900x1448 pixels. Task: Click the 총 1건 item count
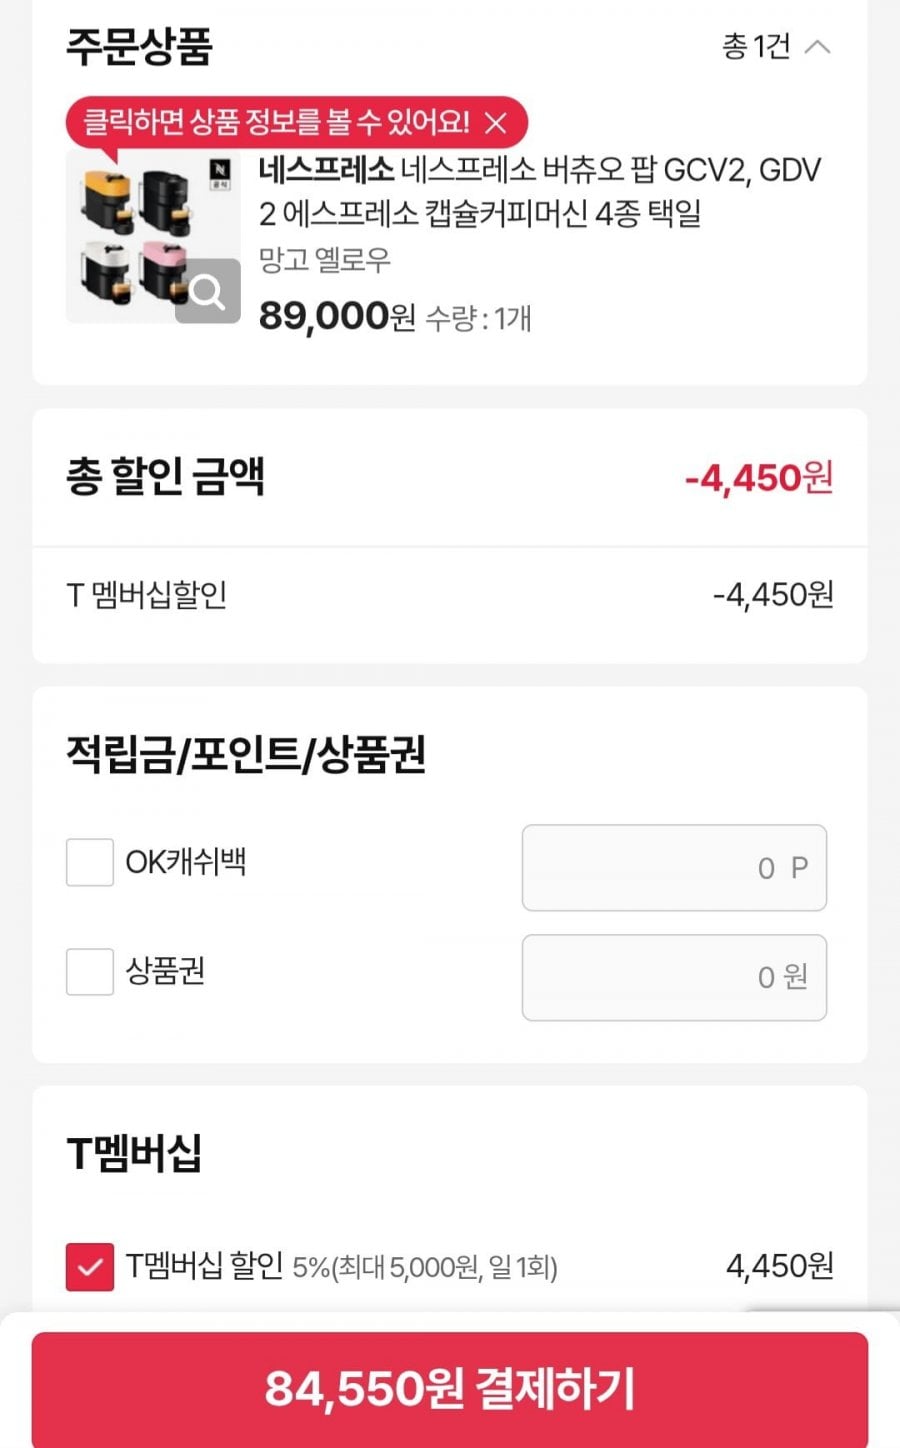pos(756,46)
